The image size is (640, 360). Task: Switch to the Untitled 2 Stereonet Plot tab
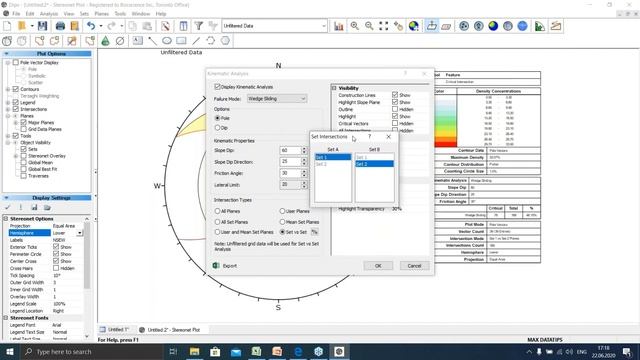click(170, 329)
